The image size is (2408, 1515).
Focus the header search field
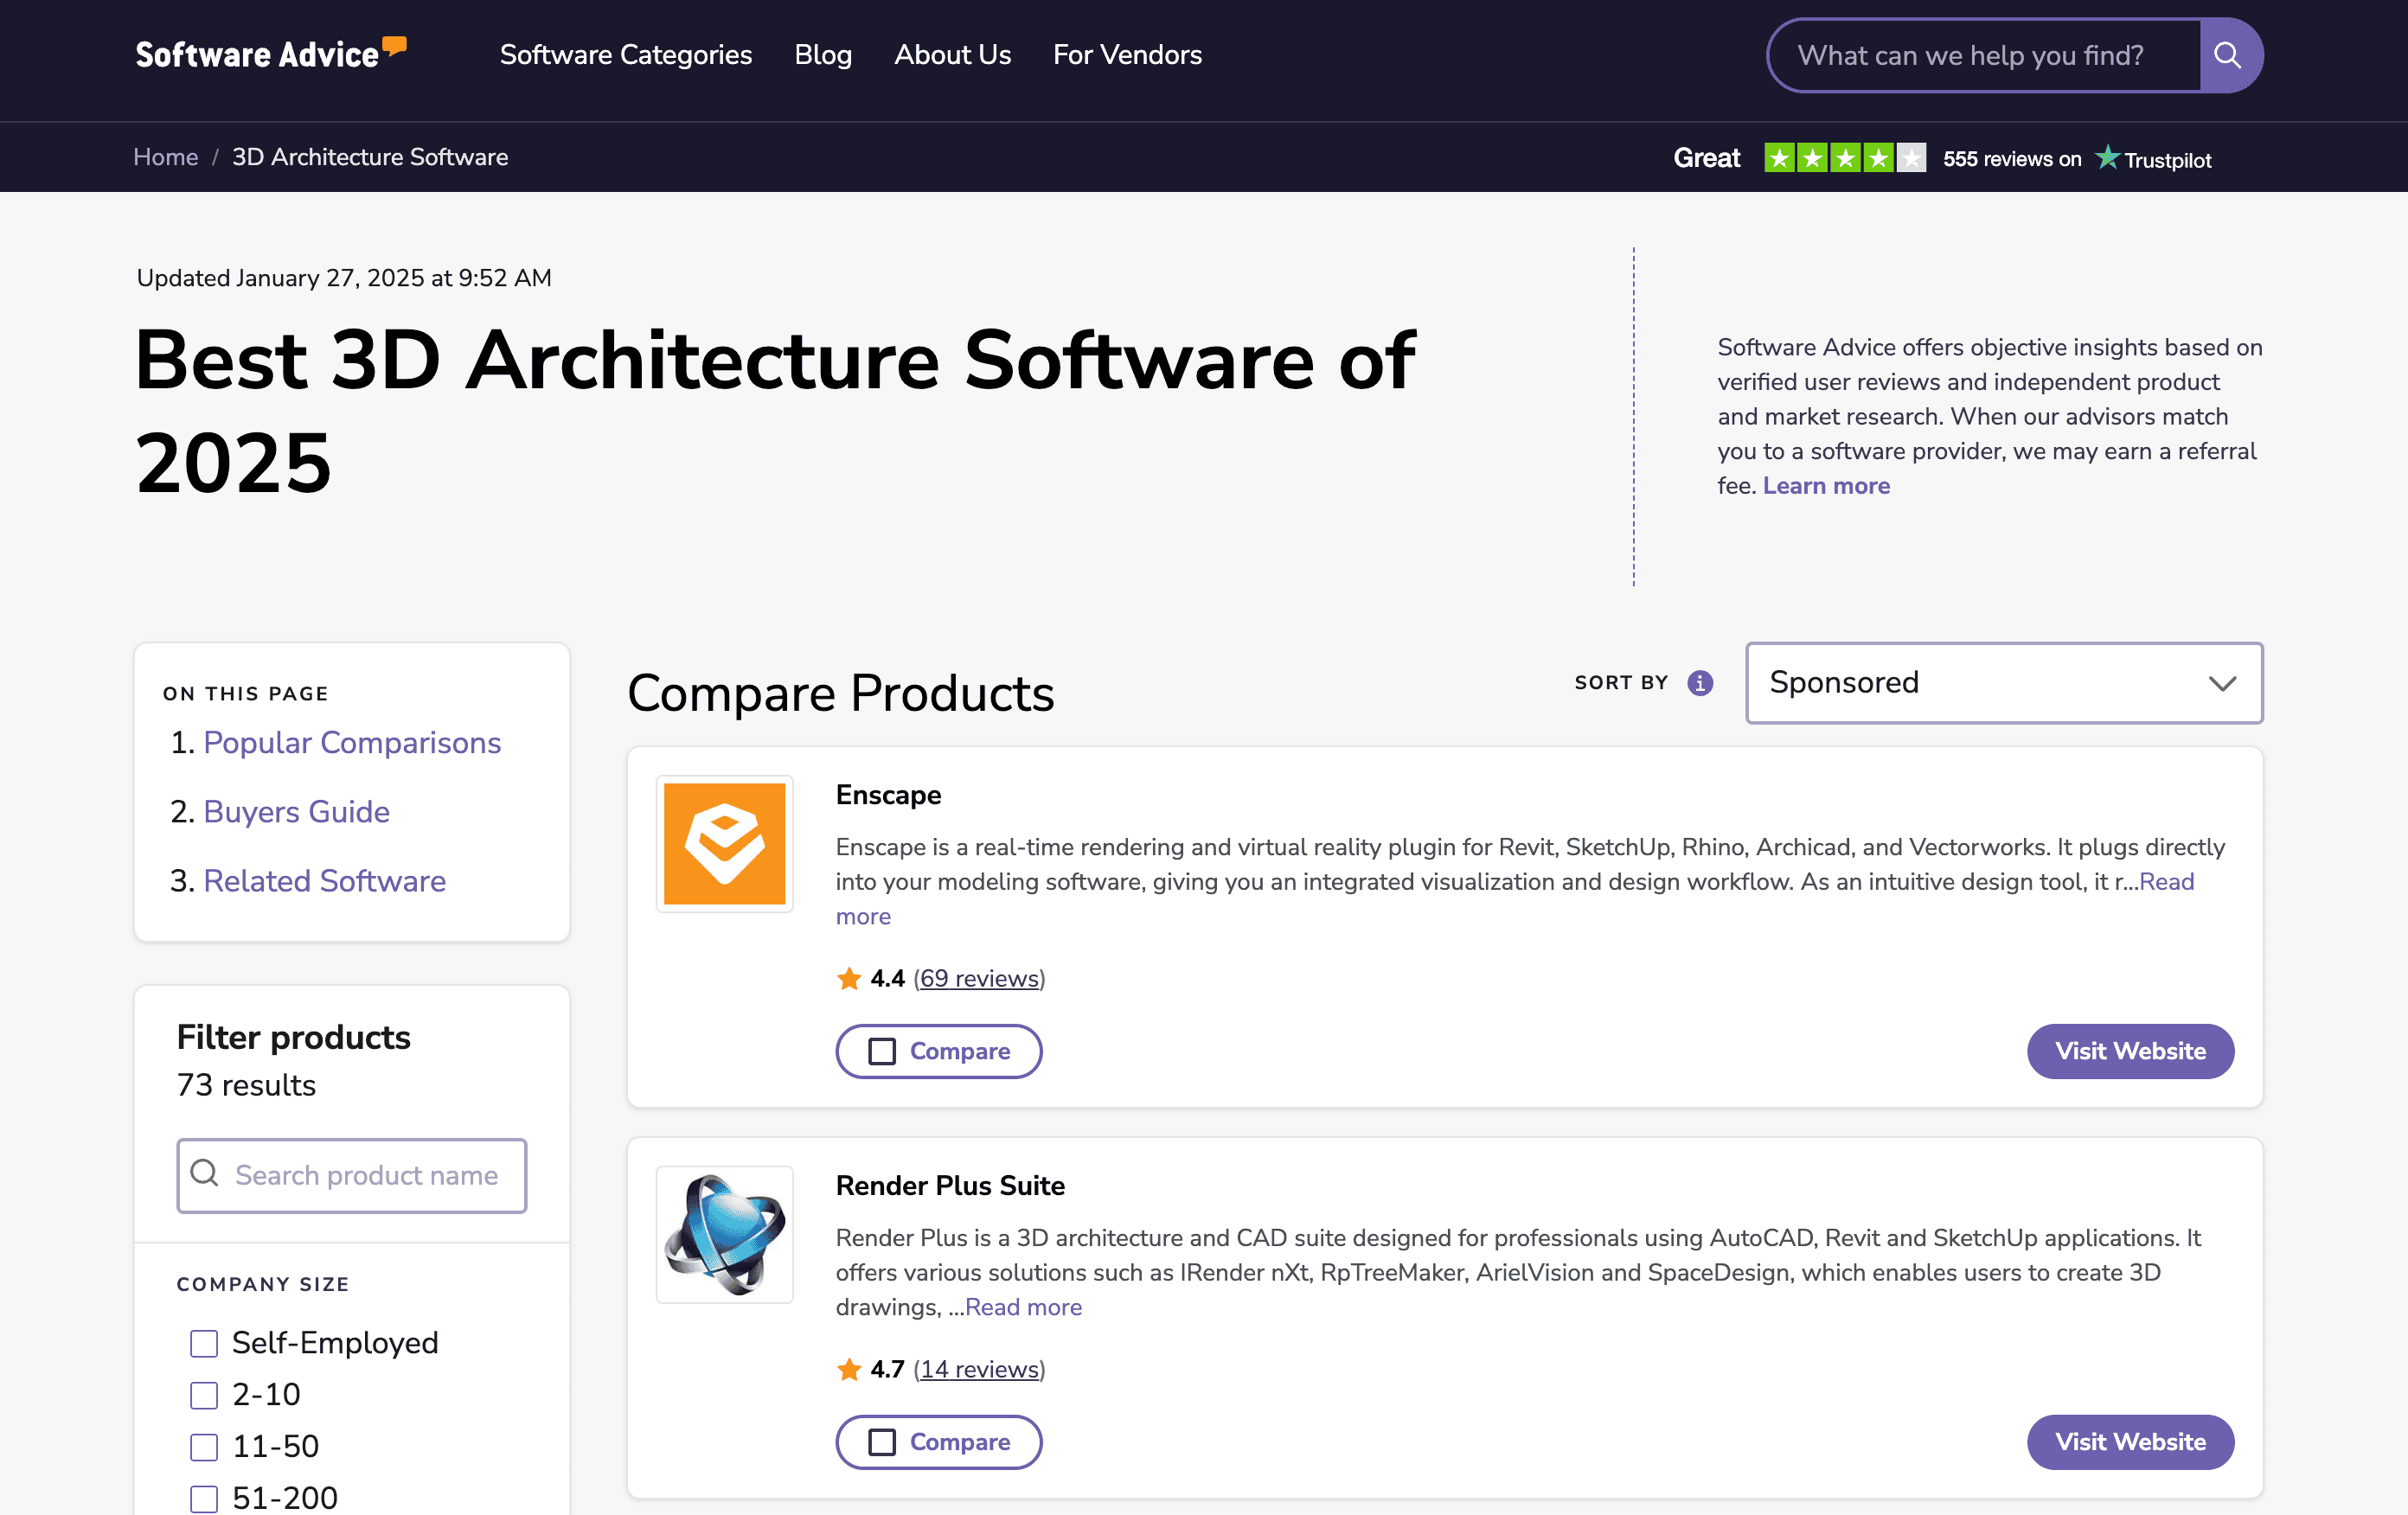[1984, 55]
